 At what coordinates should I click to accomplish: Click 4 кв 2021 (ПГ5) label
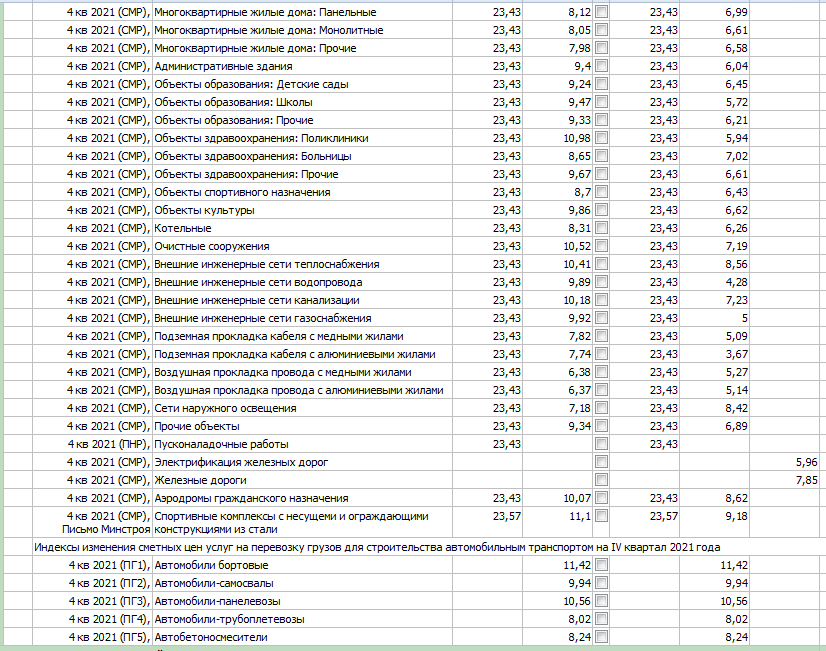click(110, 637)
